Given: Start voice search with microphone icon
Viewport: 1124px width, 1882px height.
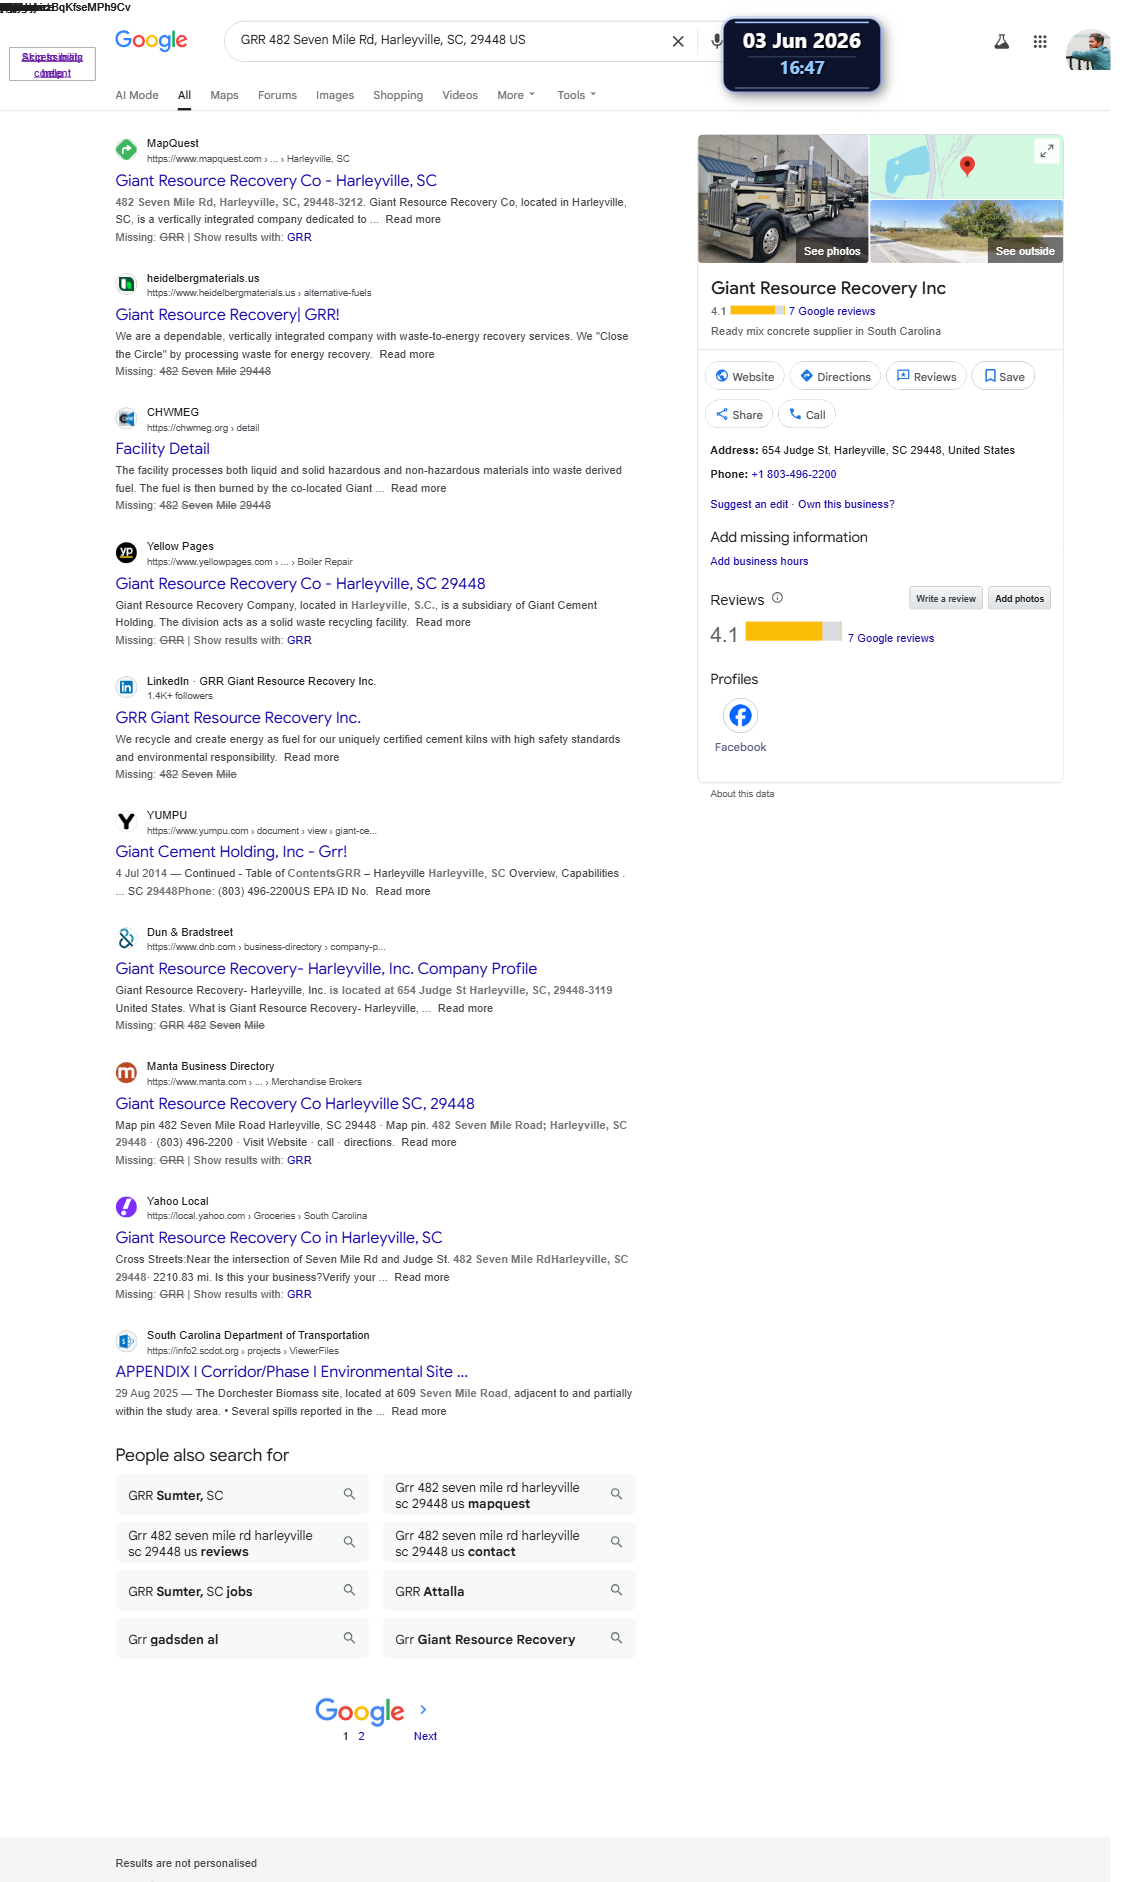Looking at the screenshot, I should [716, 41].
